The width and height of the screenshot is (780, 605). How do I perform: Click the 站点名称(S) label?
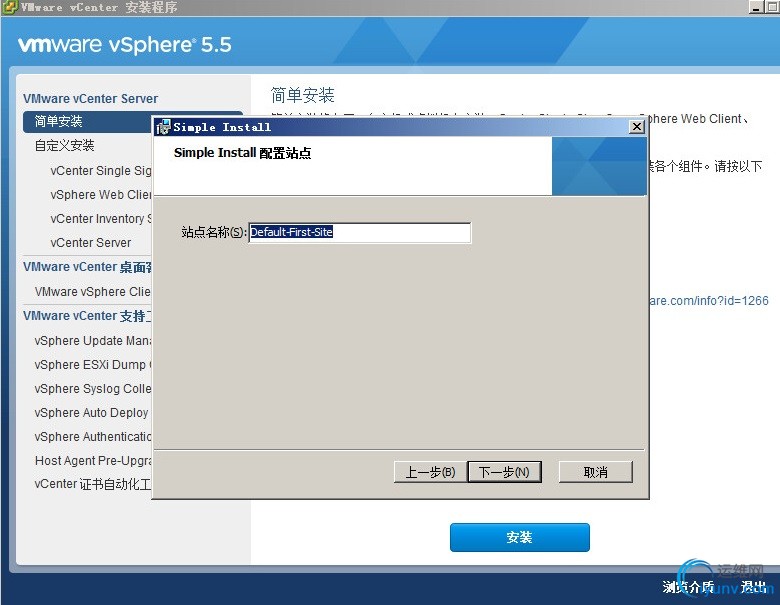(214, 232)
